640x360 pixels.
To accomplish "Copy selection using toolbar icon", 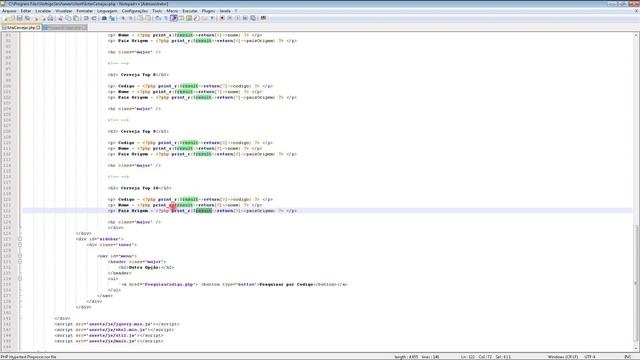I will click(x=68, y=18).
